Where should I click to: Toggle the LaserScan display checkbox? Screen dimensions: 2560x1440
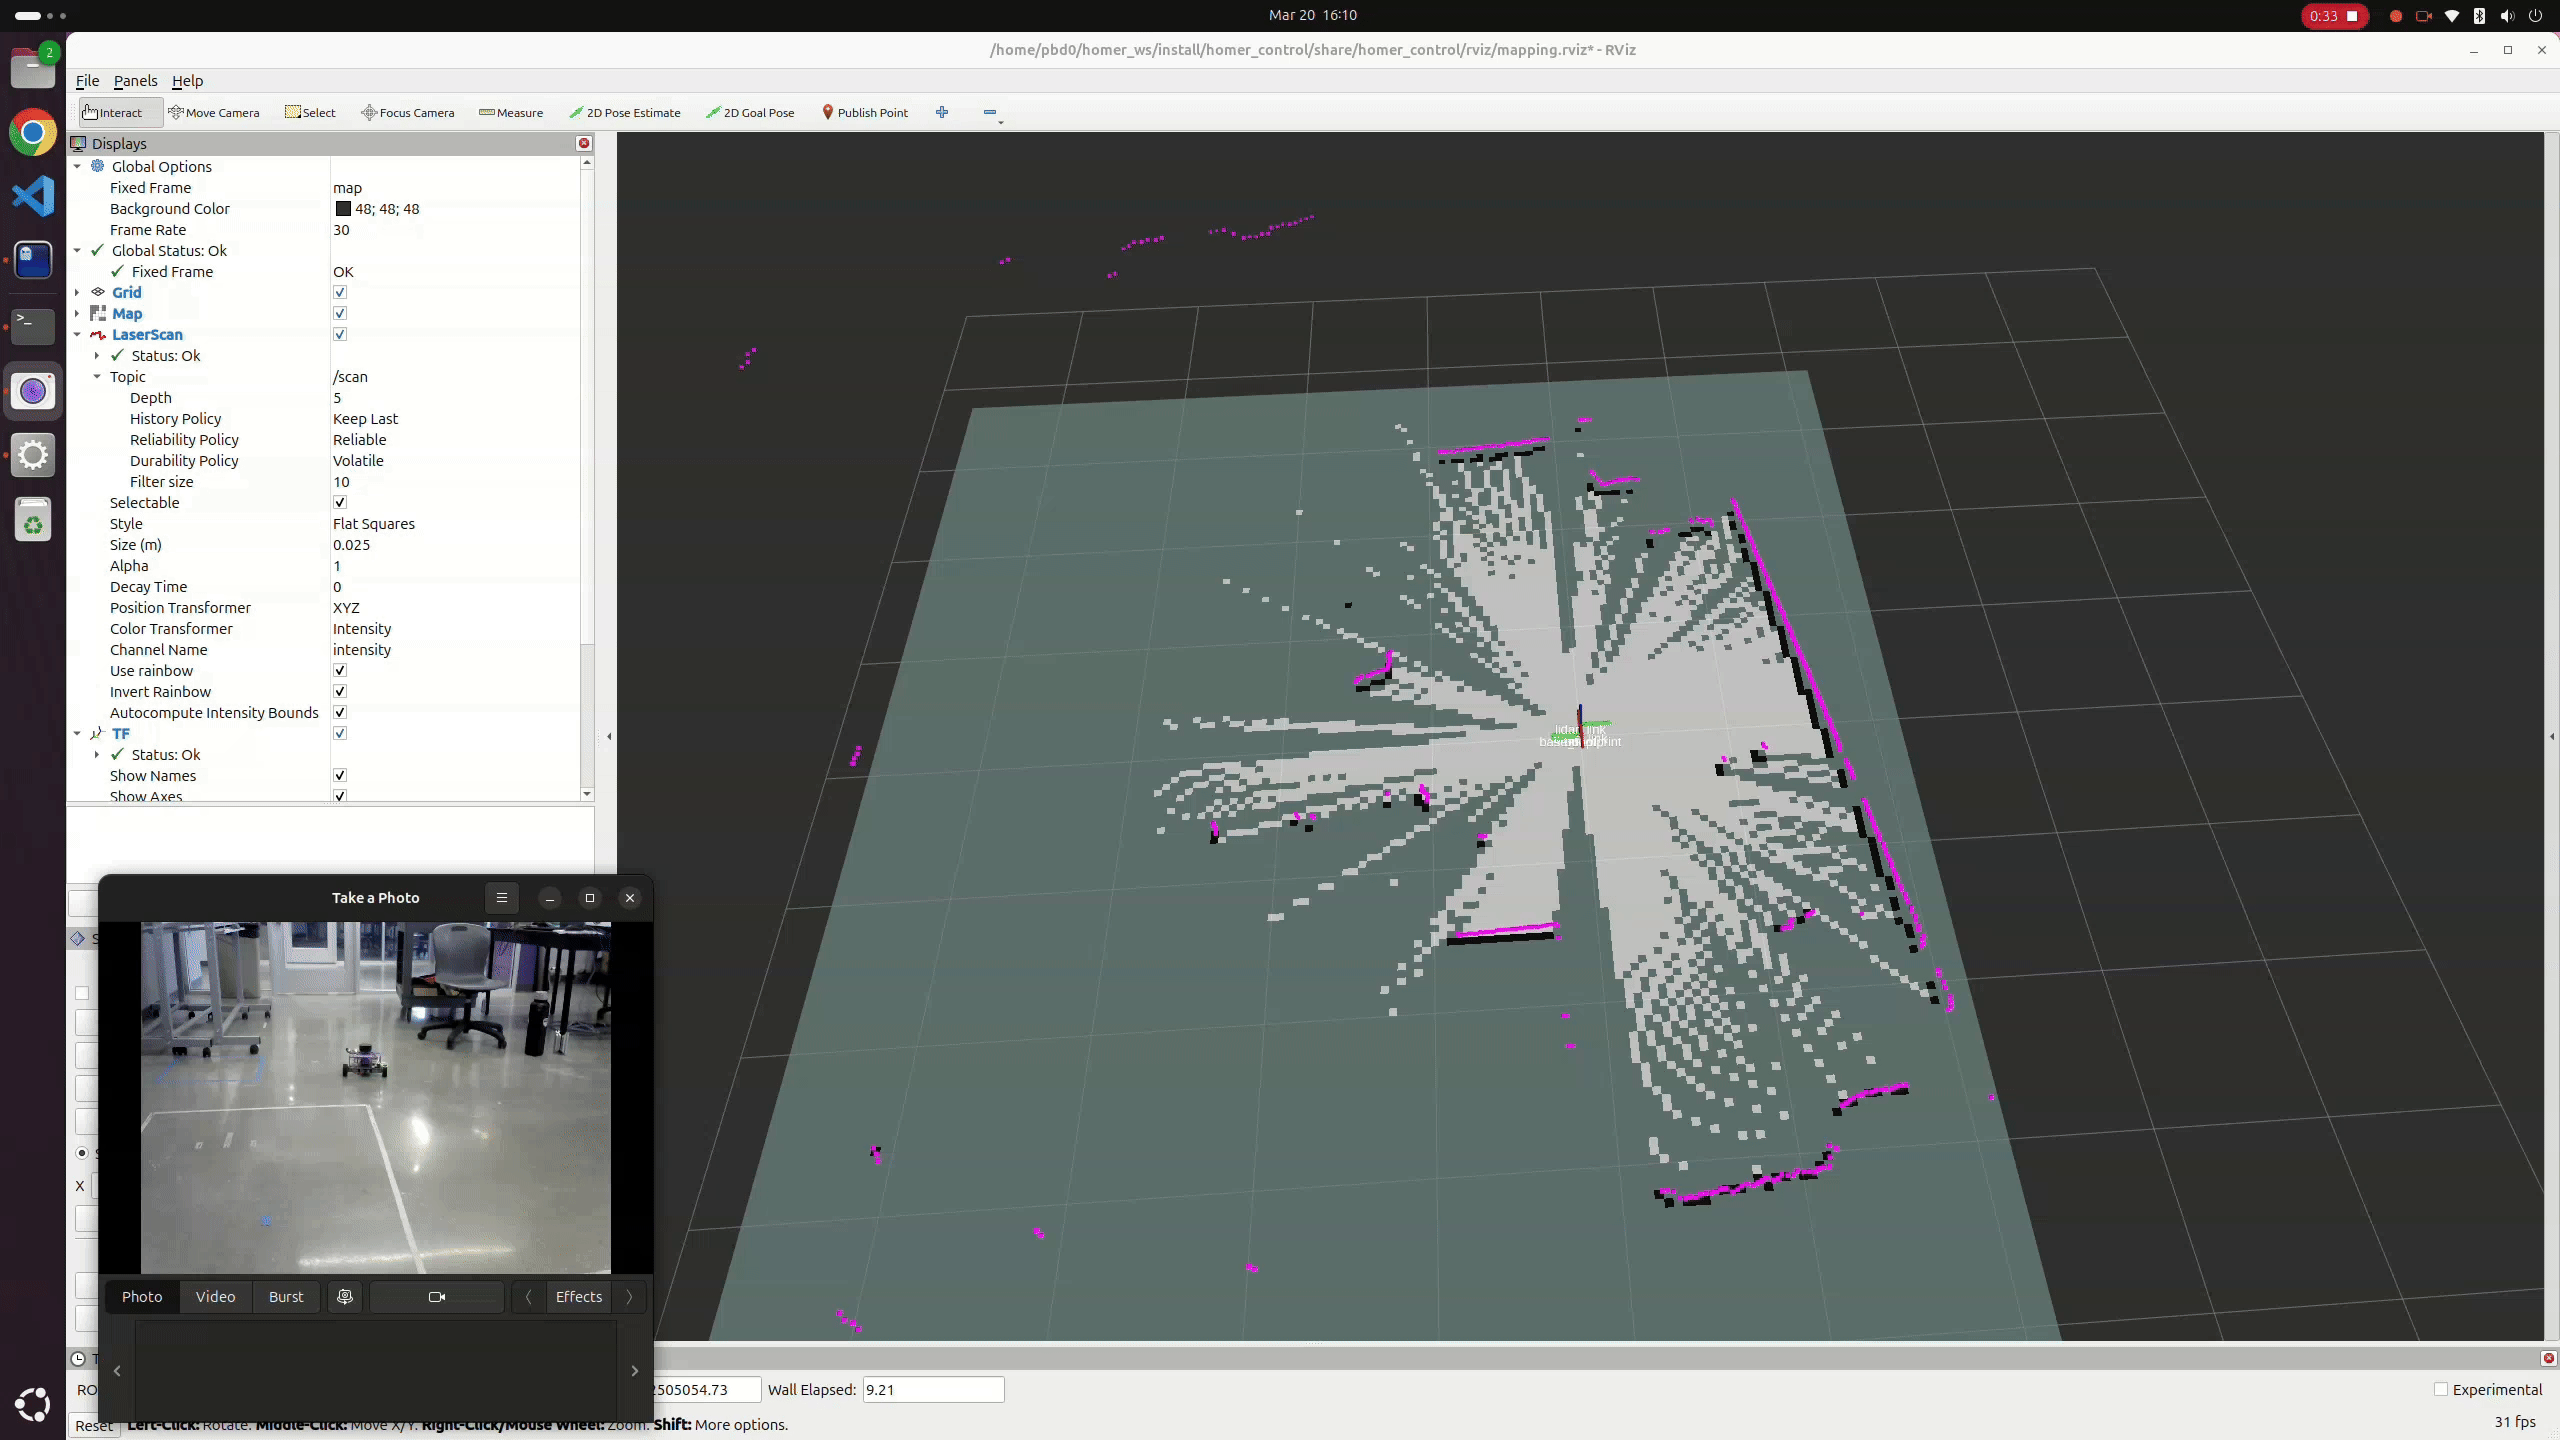click(340, 334)
